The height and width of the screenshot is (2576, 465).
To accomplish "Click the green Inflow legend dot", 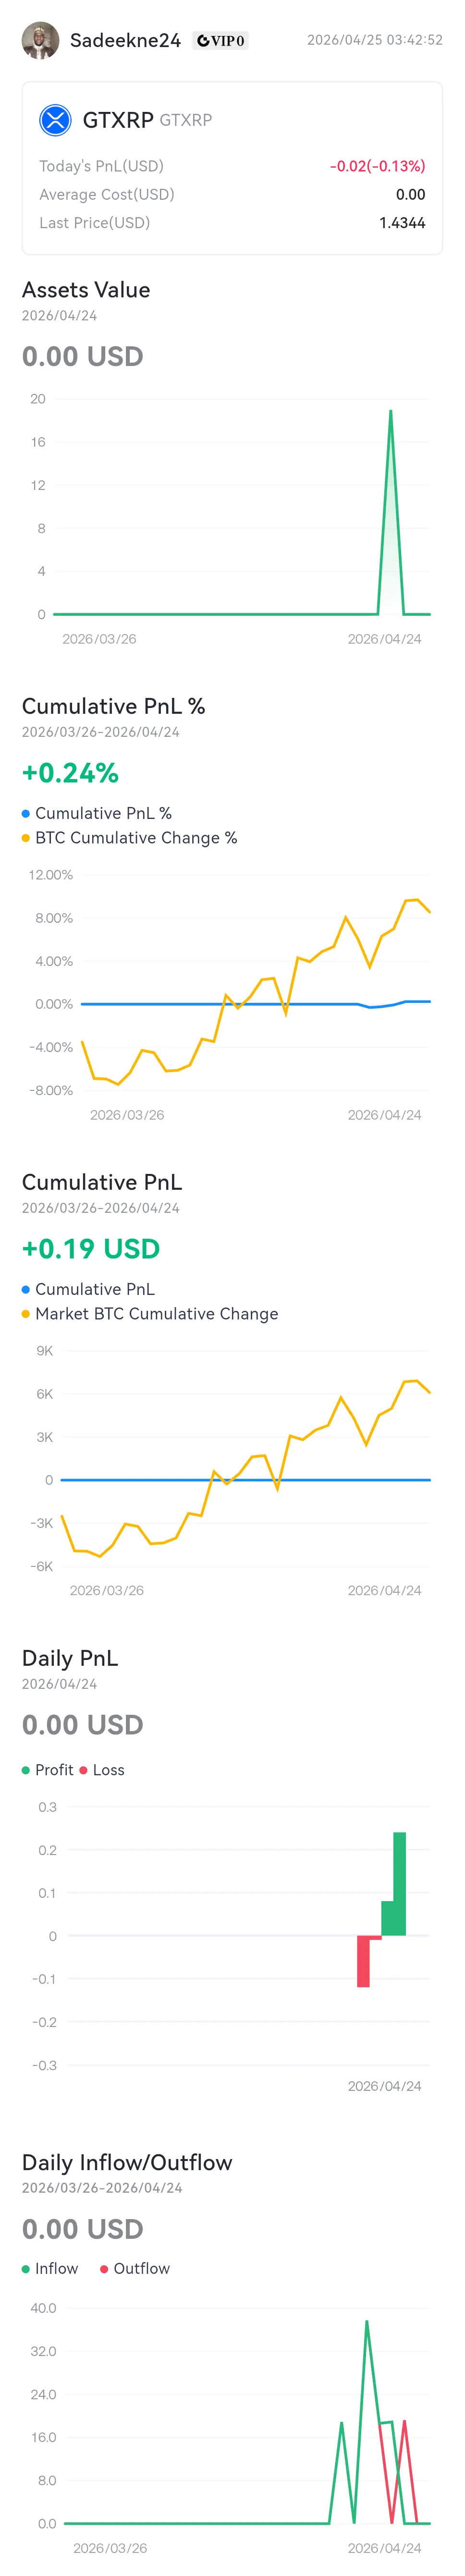I will (x=26, y=2268).
